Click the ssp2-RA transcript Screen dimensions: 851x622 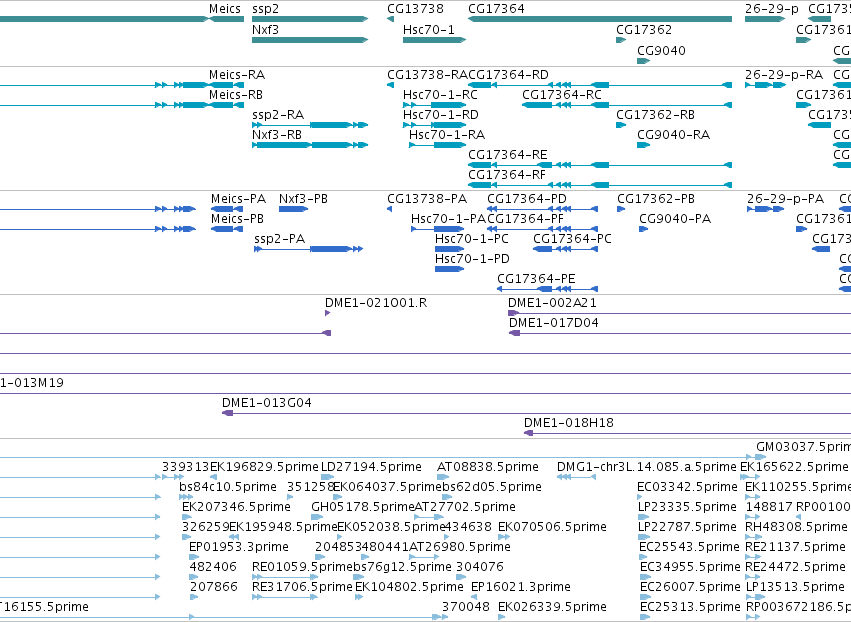coord(310,125)
